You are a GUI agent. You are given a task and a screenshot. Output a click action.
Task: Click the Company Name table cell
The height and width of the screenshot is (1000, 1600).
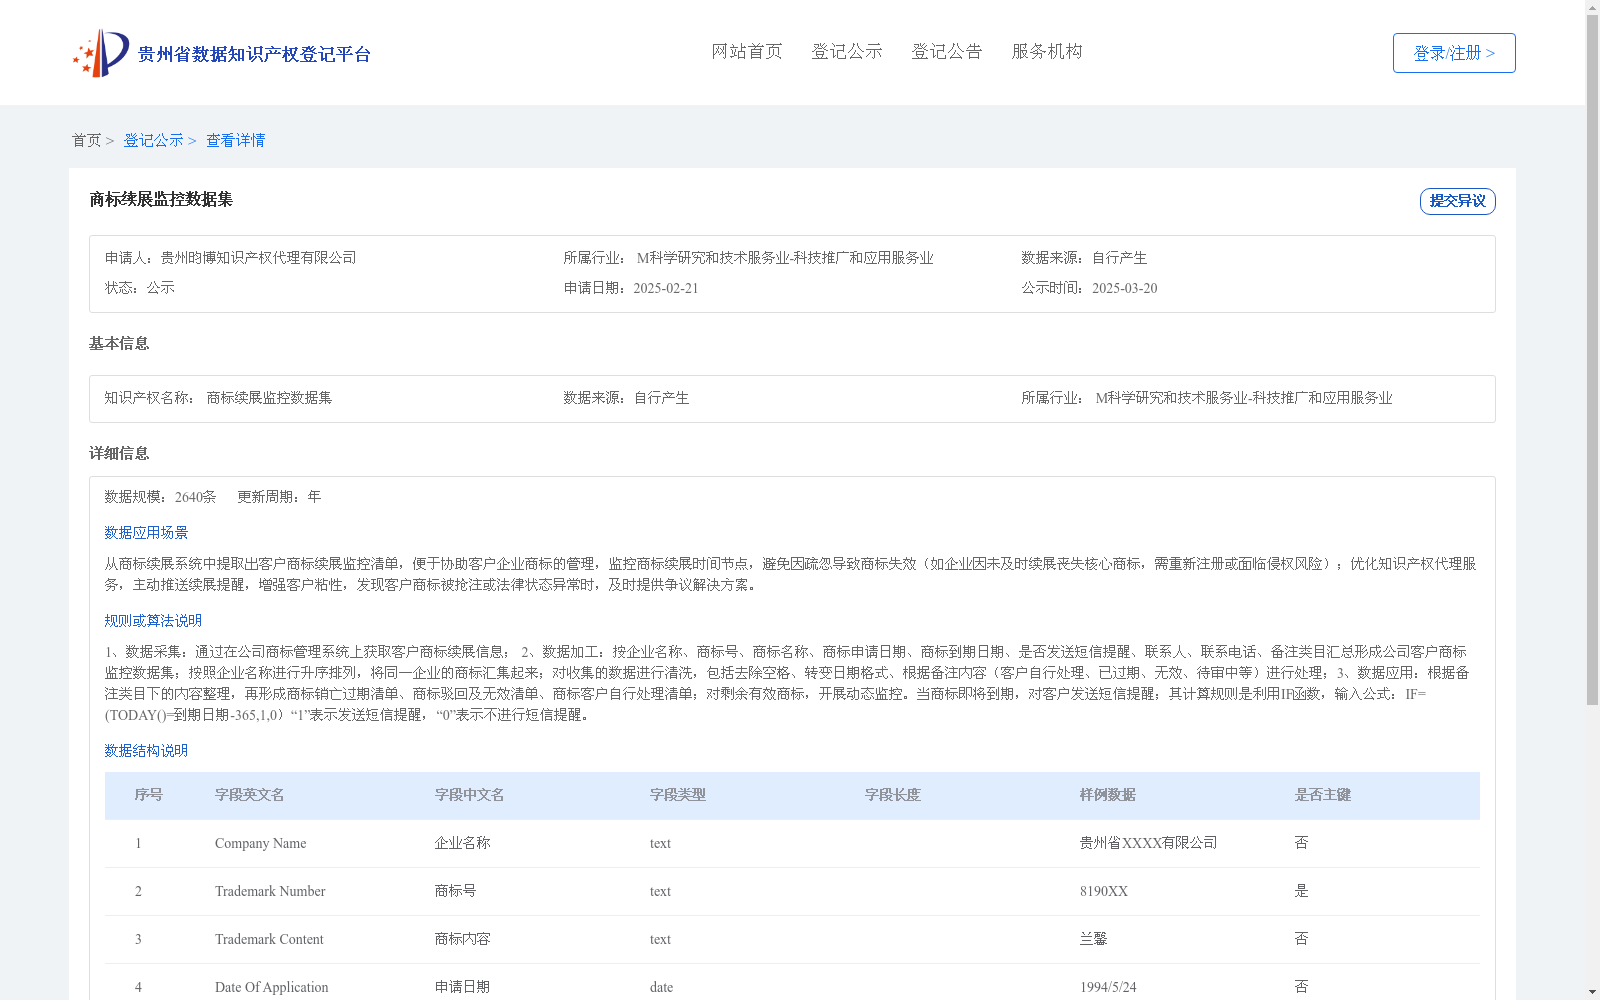coord(261,843)
